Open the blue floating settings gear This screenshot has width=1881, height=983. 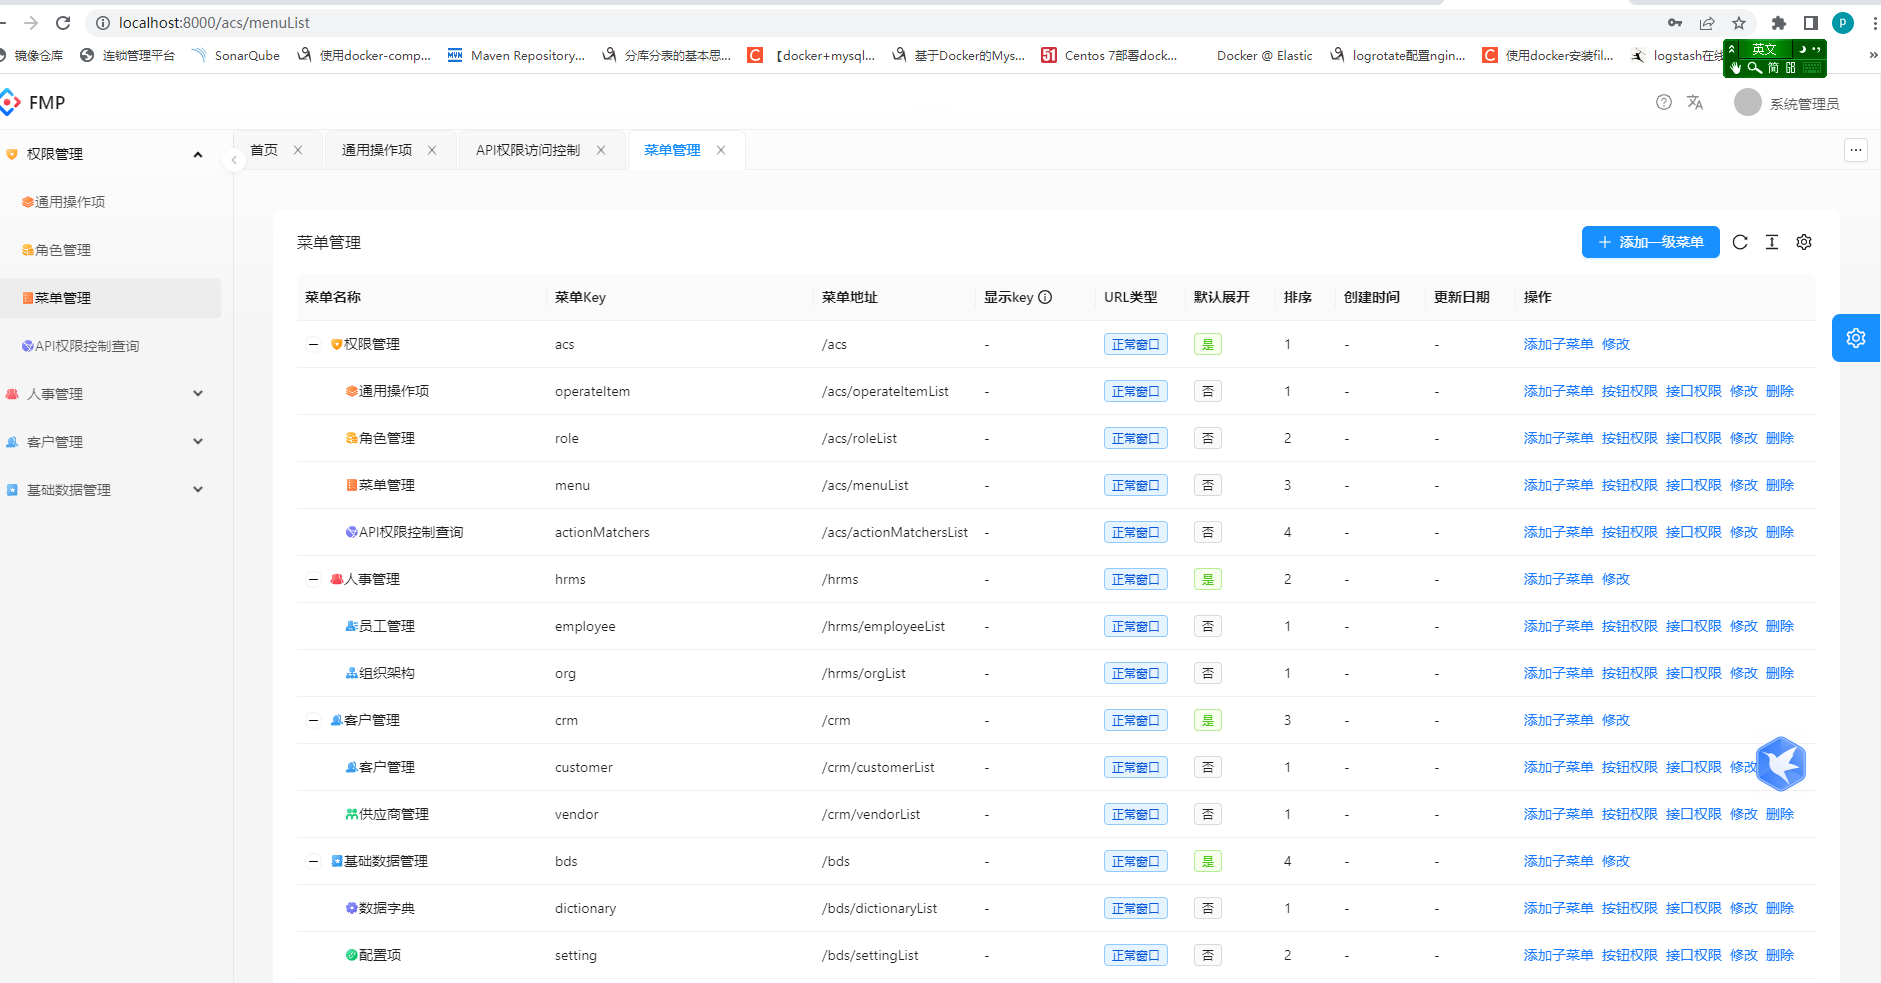pos(1856,338)
